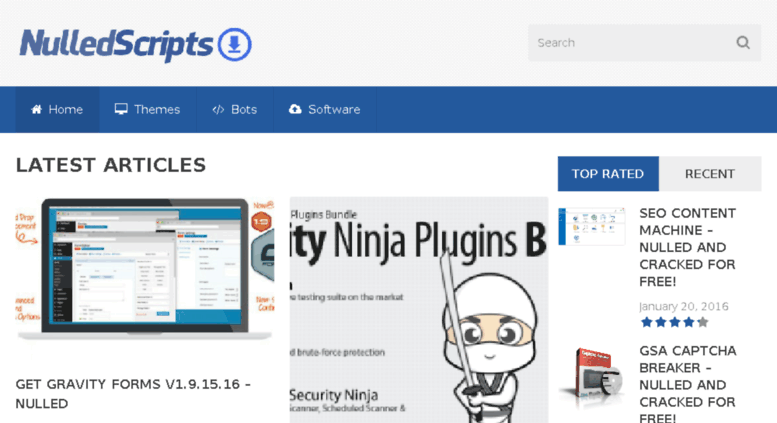Open the GSA Captcha Breaker box thumbnail
Viewport: 777px width, 423px height.
coord(592,379)
